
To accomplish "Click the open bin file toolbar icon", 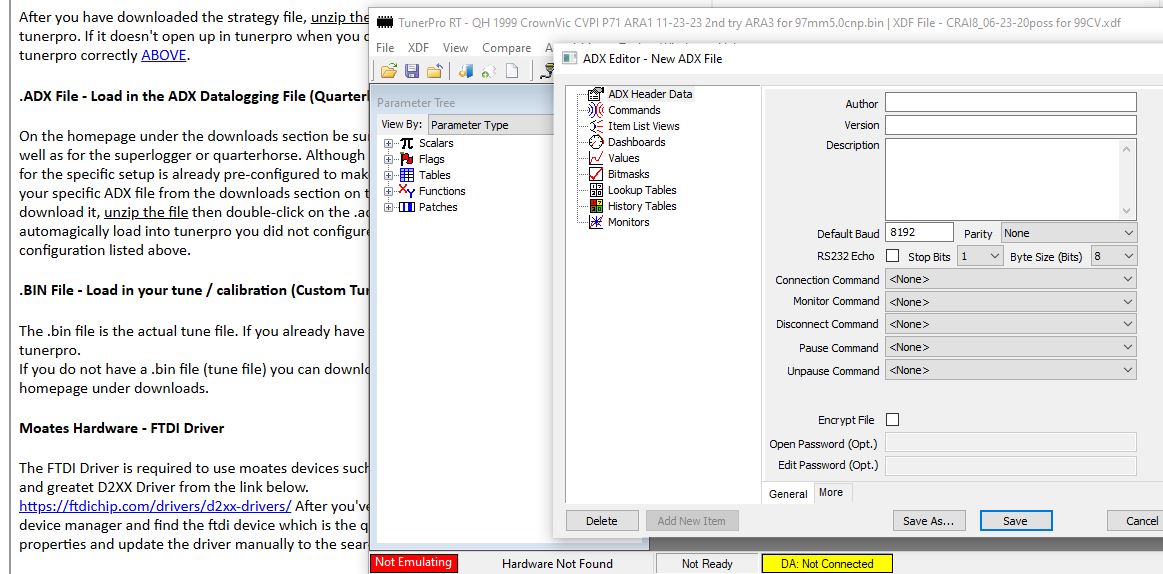I will click(389, 71).
